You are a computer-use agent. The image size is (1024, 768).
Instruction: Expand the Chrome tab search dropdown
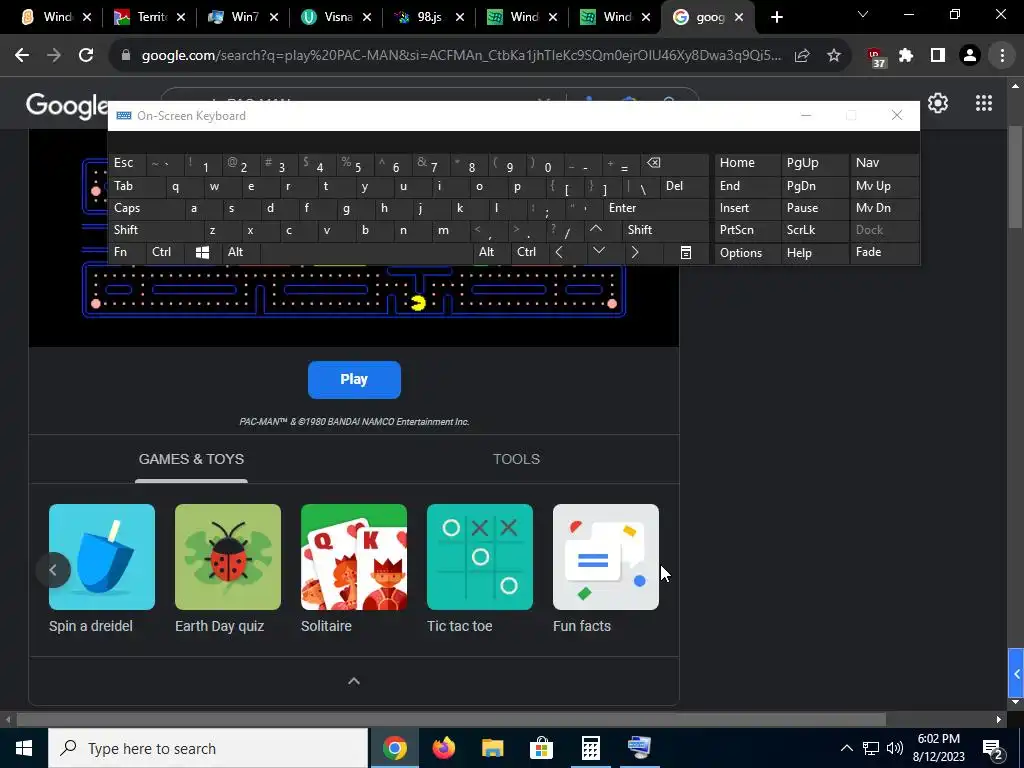coord(863,14)
